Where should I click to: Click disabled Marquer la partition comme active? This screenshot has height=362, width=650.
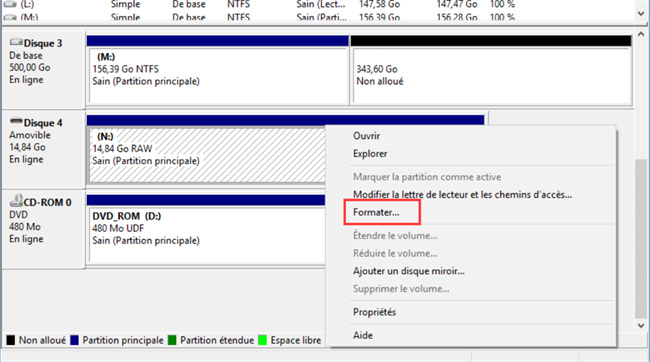click(x=427, y=177)
